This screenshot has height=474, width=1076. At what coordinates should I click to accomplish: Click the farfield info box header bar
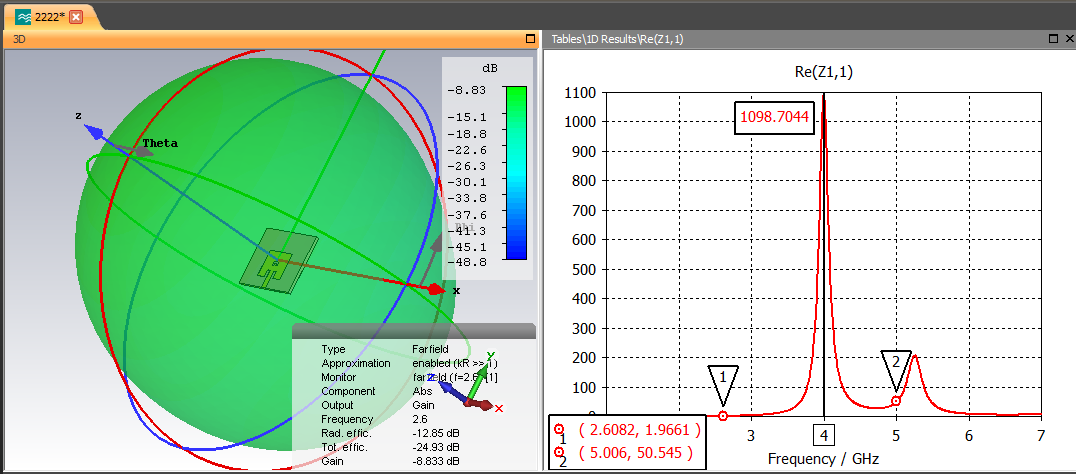(x=414, y=331)
